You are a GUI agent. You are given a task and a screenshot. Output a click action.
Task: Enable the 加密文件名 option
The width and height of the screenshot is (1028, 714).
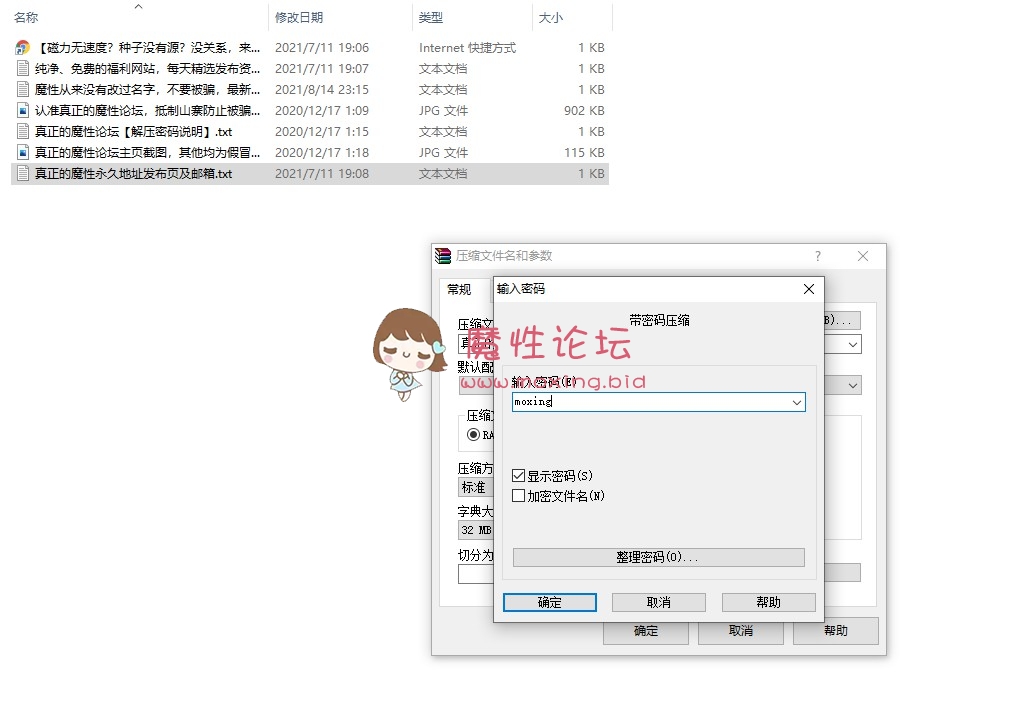518,495
